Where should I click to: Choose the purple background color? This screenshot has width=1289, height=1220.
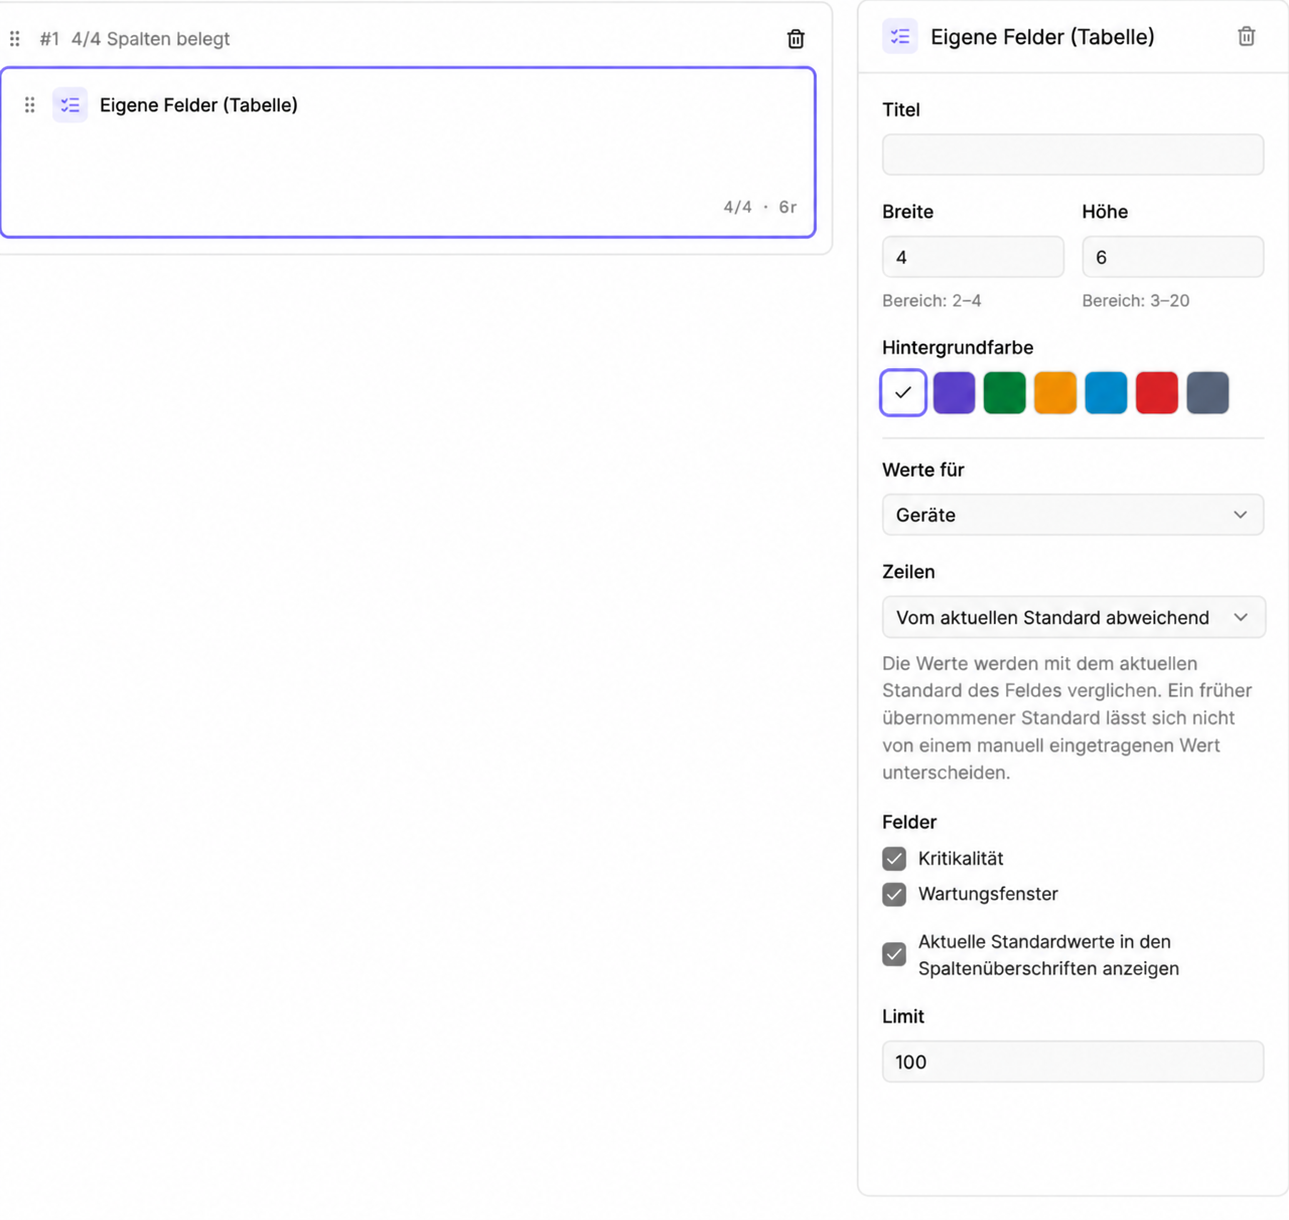954,393
